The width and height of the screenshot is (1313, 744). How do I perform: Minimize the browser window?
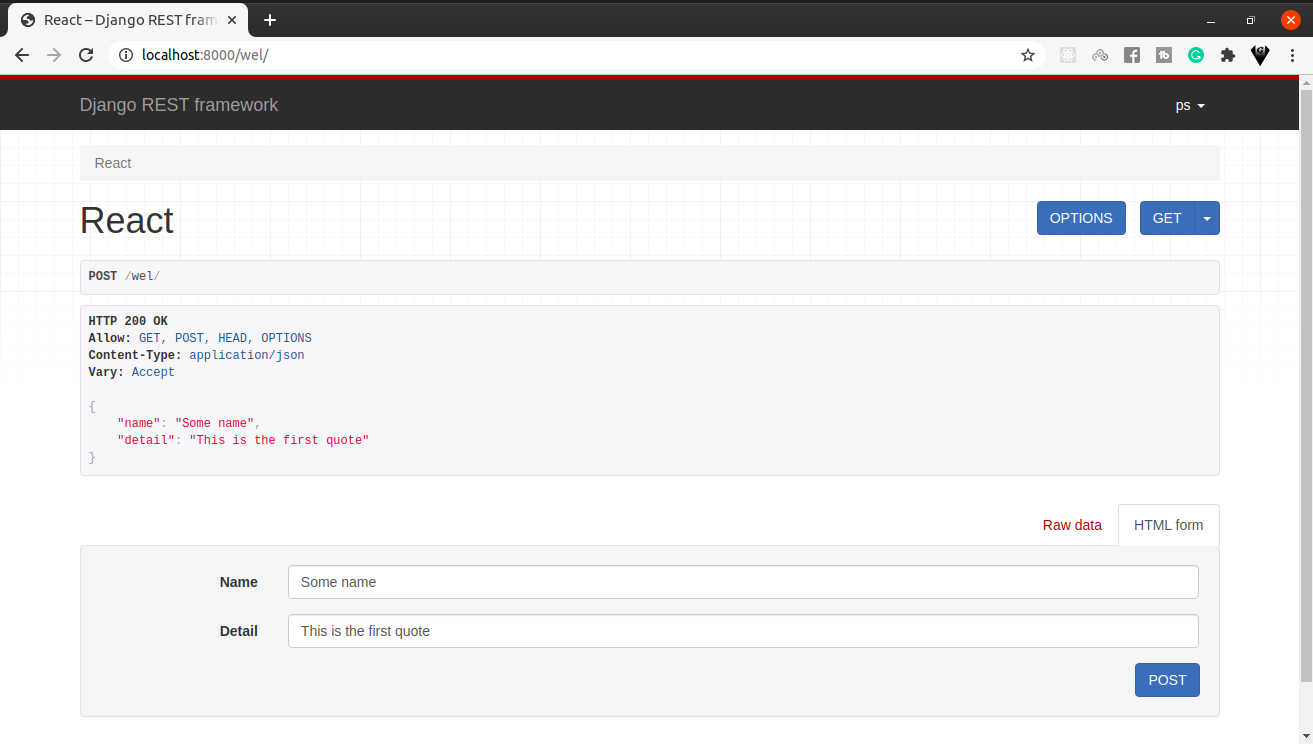point(1211,20)
